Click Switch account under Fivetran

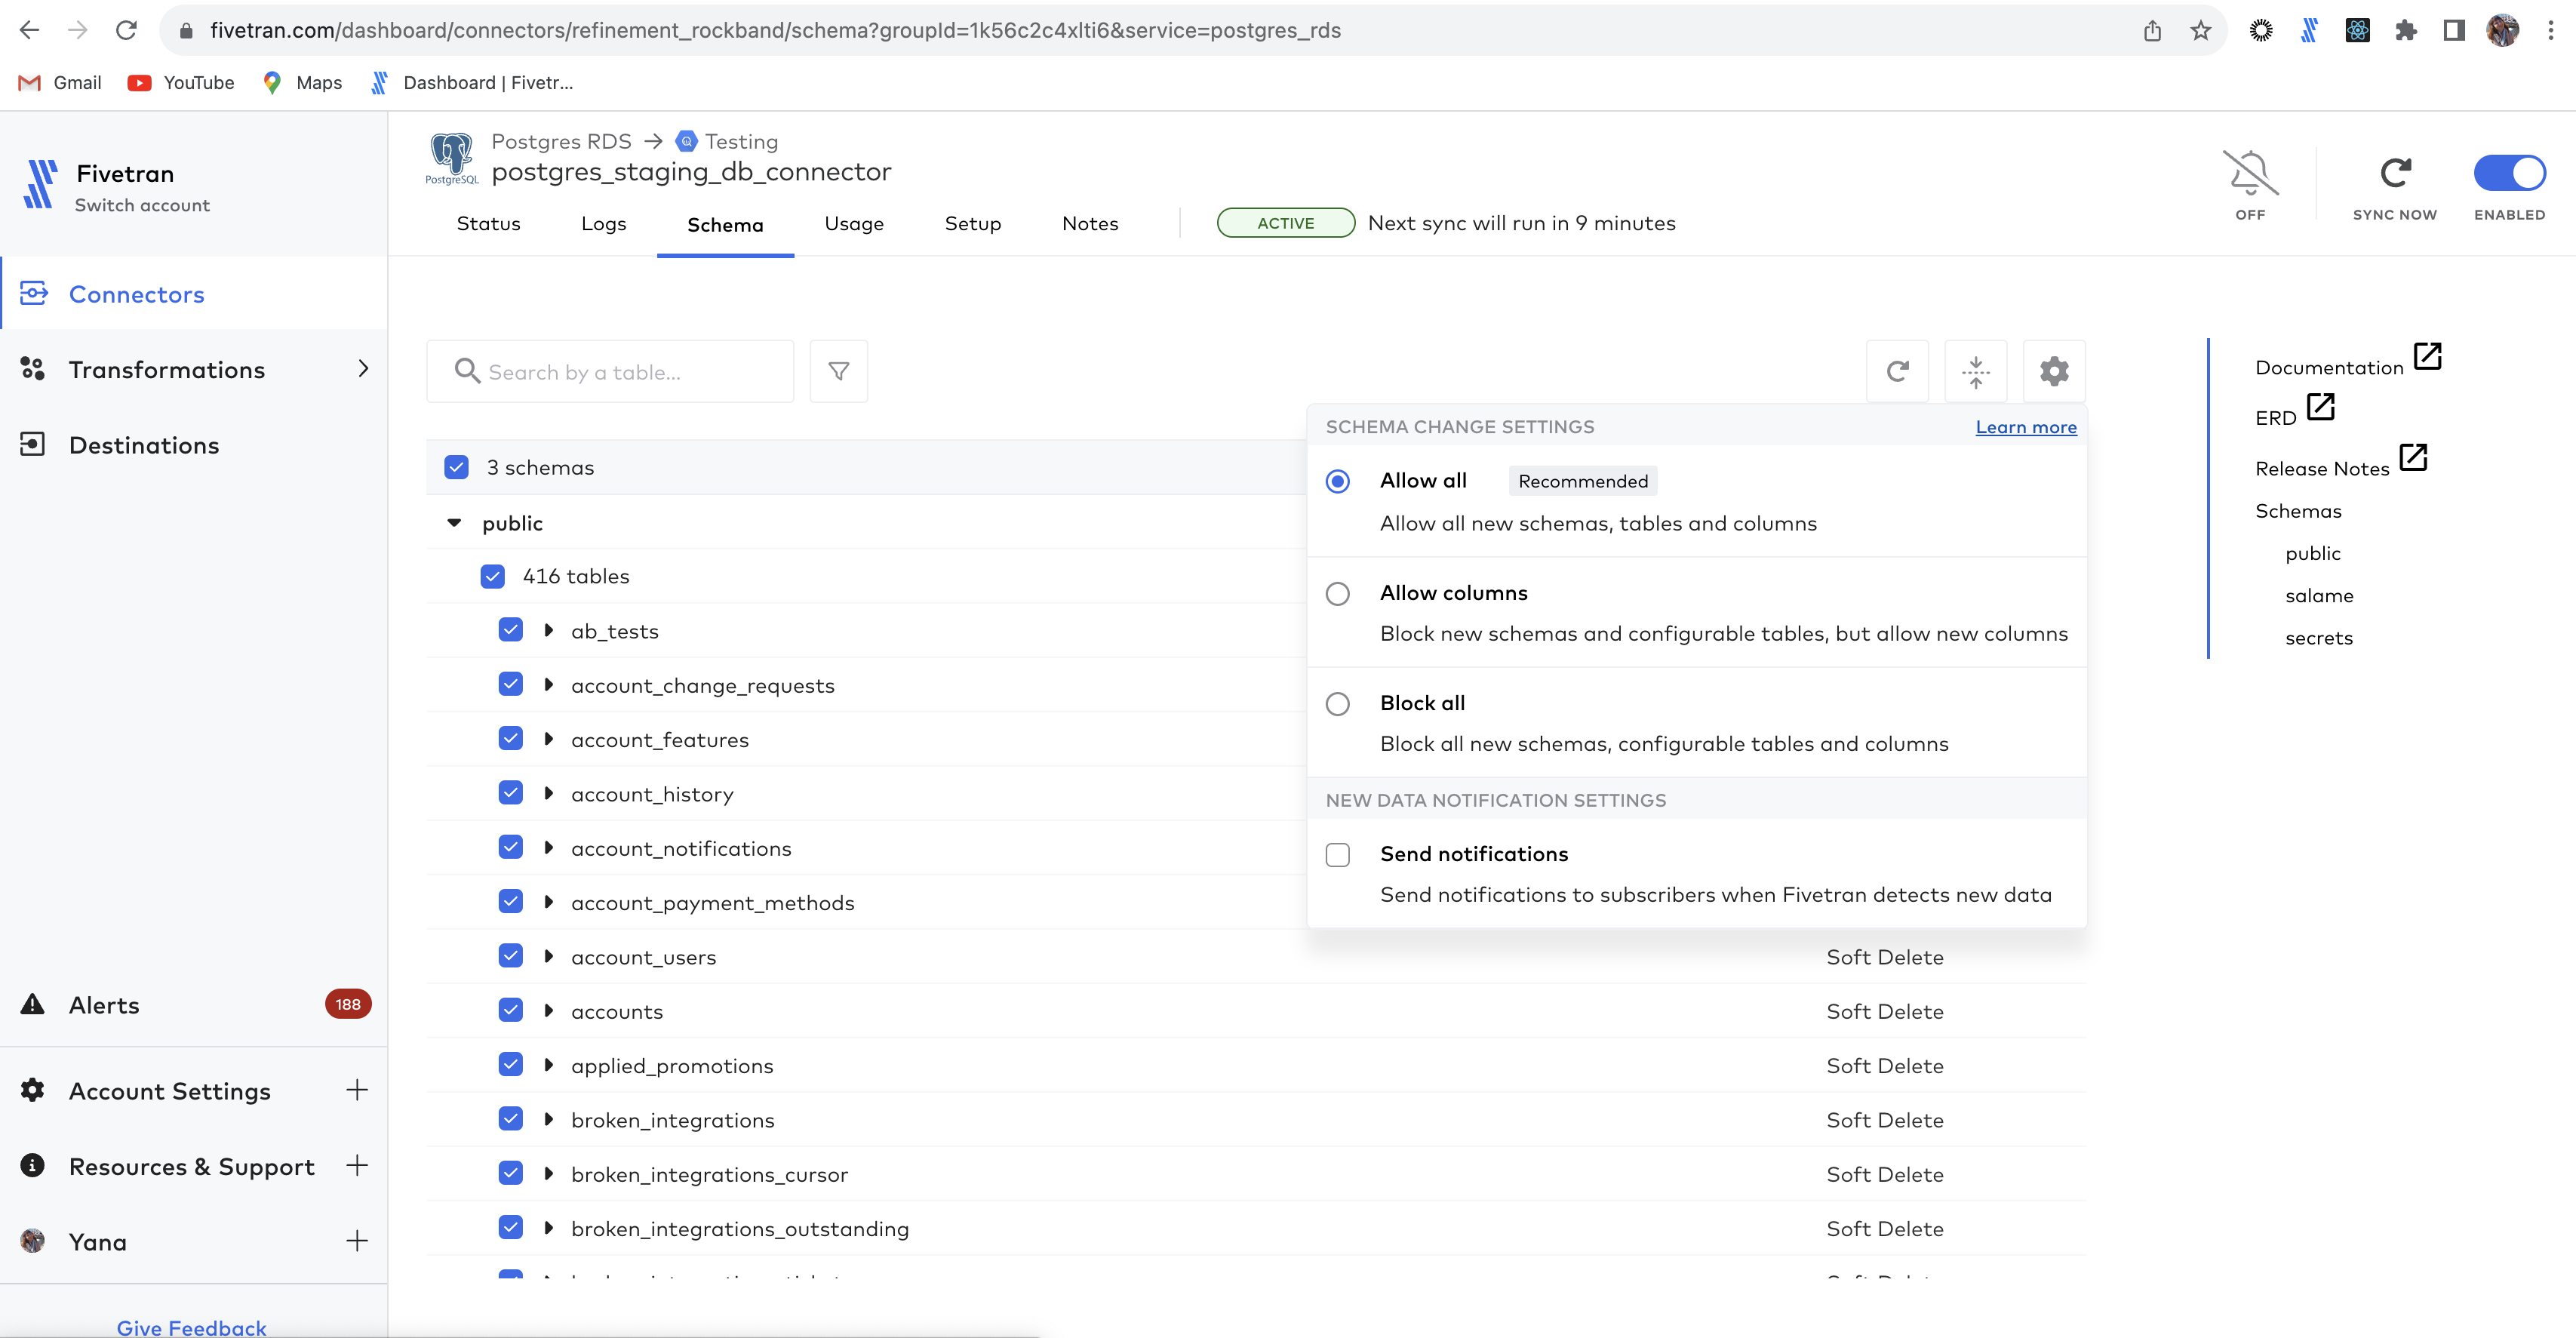point(142,205)
